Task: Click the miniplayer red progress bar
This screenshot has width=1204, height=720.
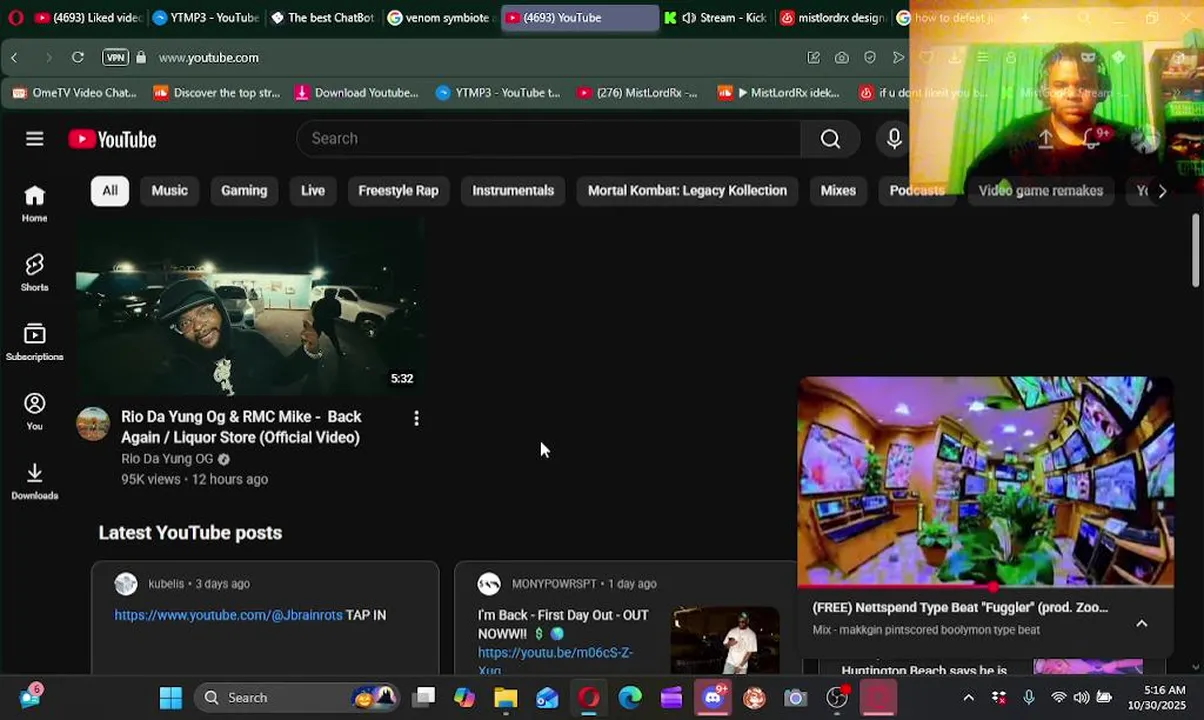Action: pos(986,585)
